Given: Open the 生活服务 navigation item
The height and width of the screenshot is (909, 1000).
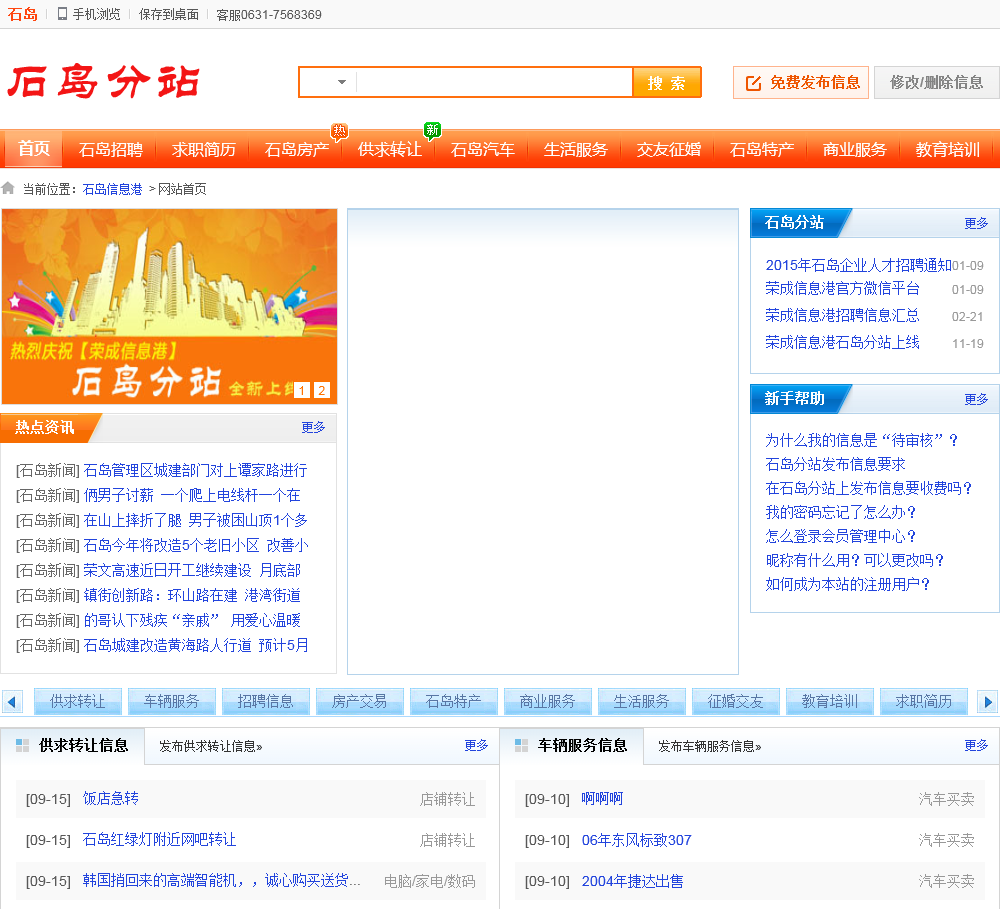Looking at the screenshot, I should click(575, 149).
